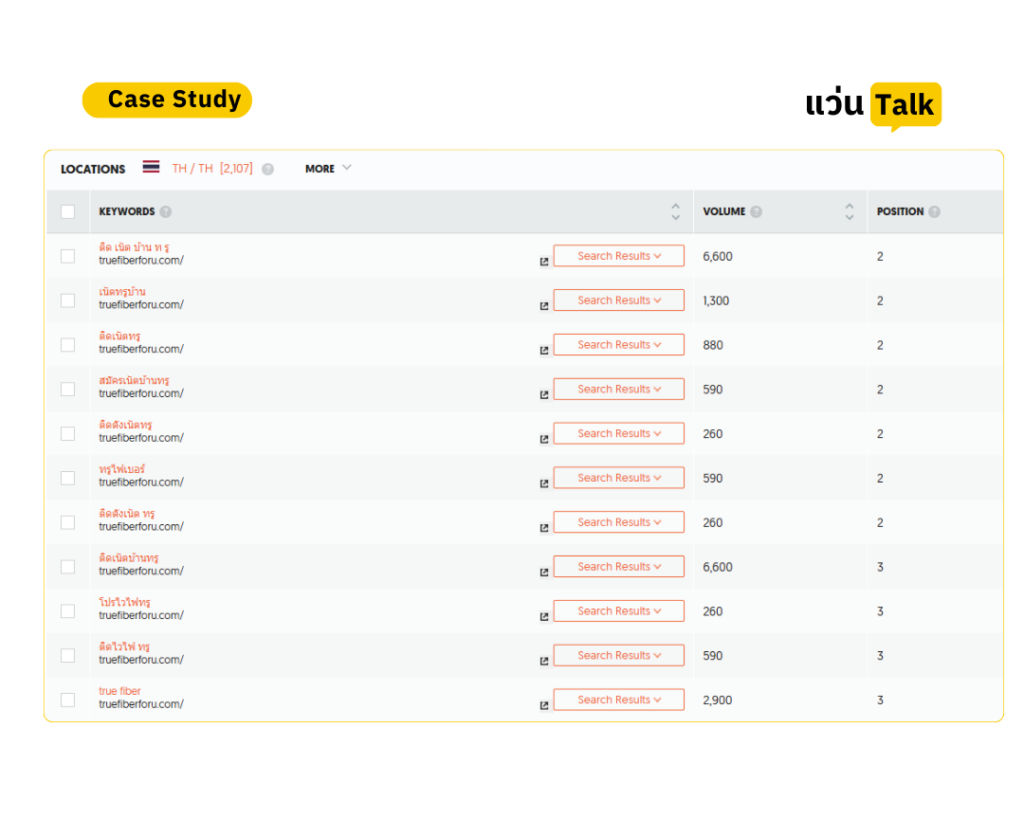Viewport: 1024px width, 819px height.
Task: Tick checkbox for เน็ตทรูบ้าน row
Action: (68, 300)
